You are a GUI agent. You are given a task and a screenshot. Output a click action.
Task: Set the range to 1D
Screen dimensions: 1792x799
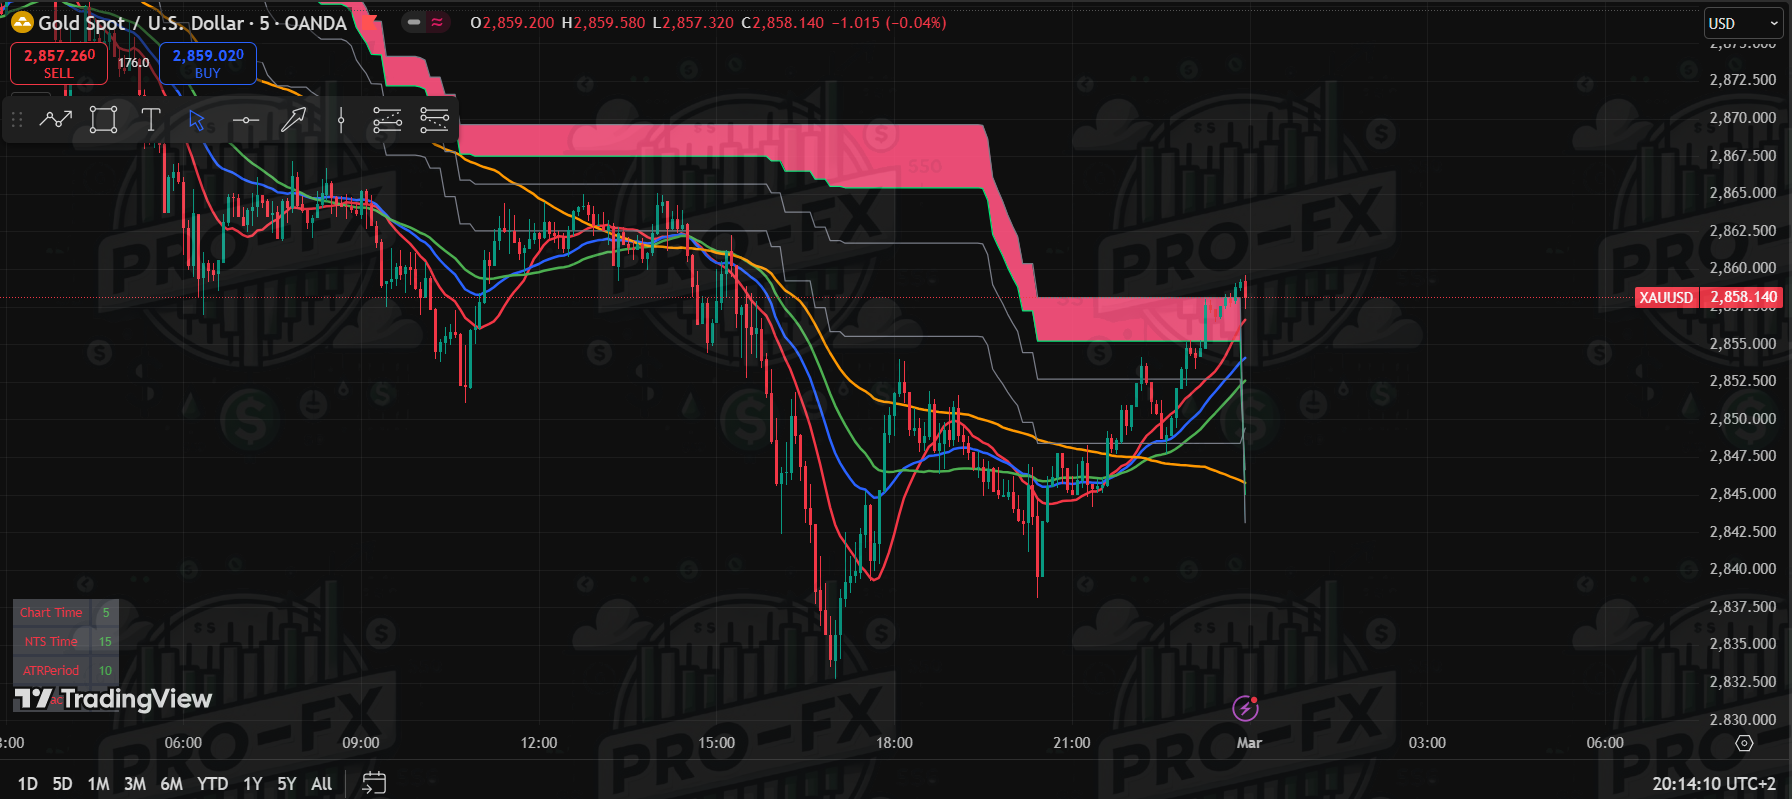(x=28, y=784)
